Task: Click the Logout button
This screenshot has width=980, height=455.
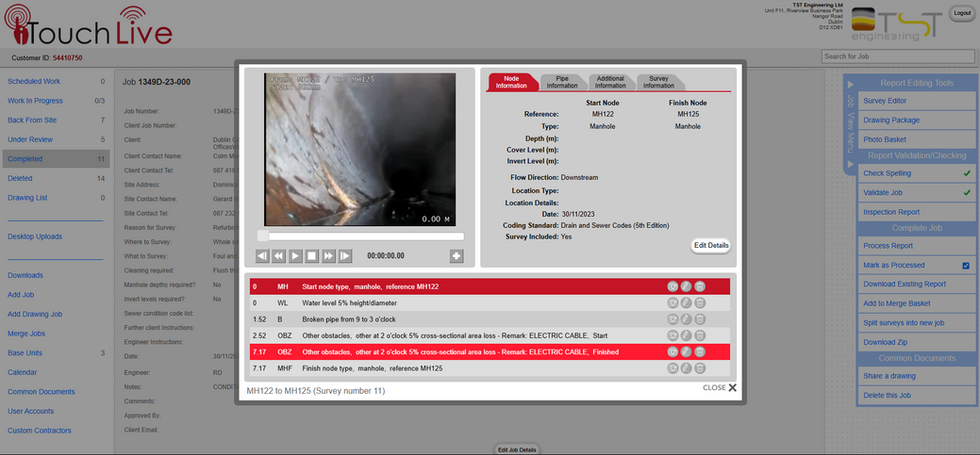Action: pos(961,13)
